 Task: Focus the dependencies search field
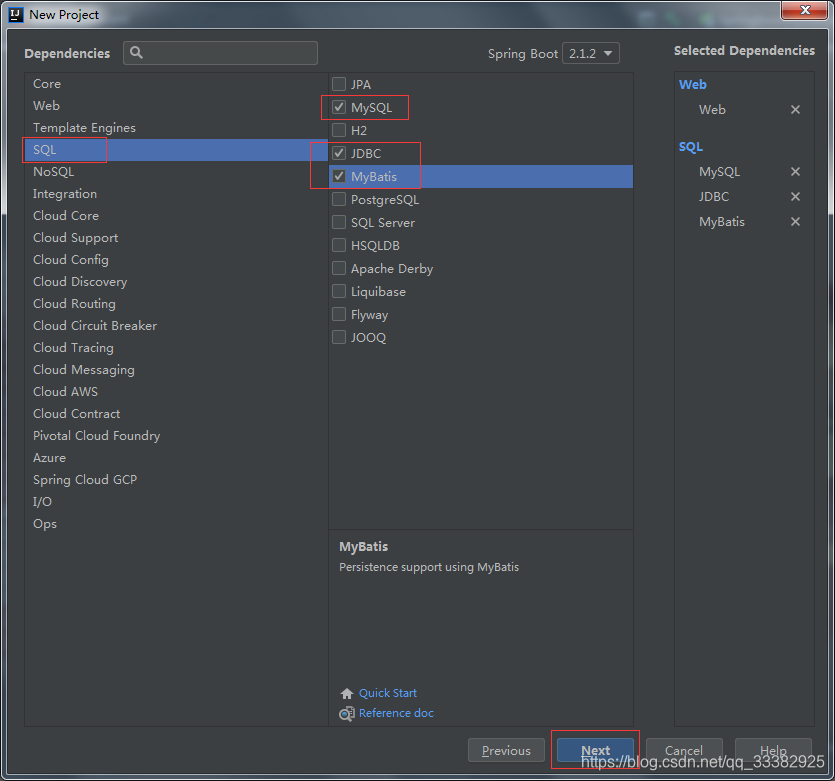coord(220,53)
